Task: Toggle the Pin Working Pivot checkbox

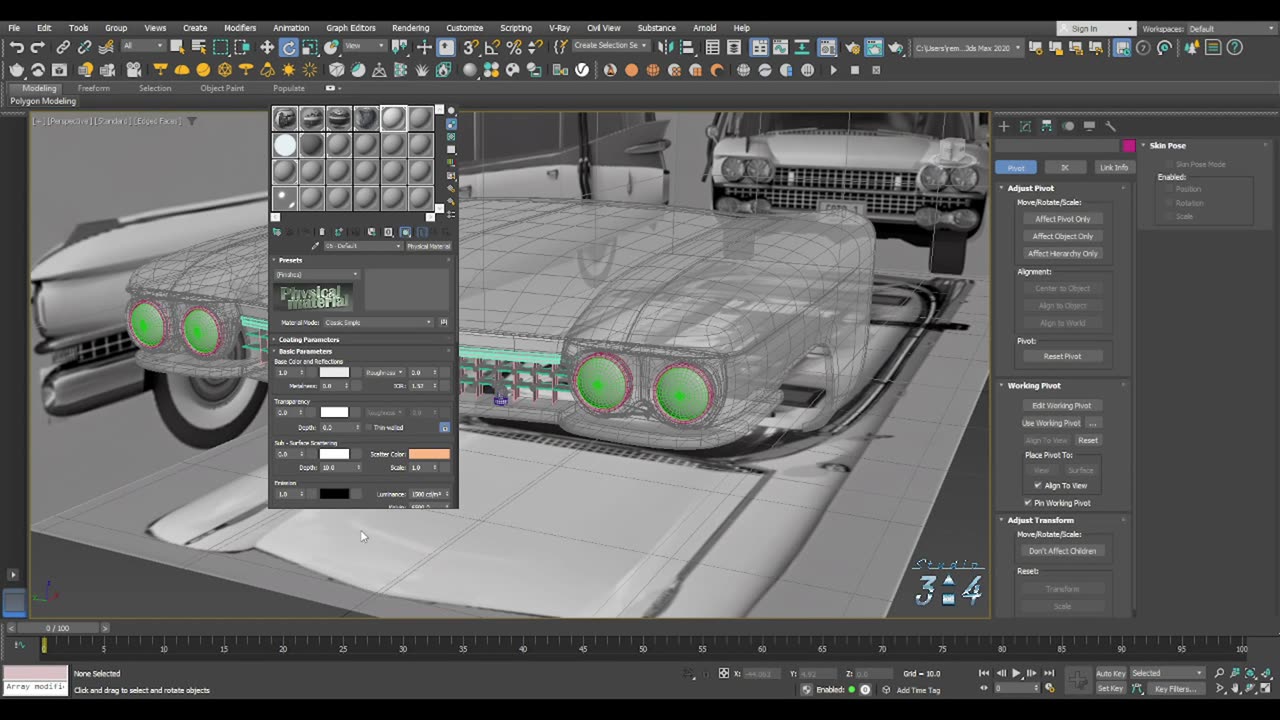Action: [x=1028, y=502]
